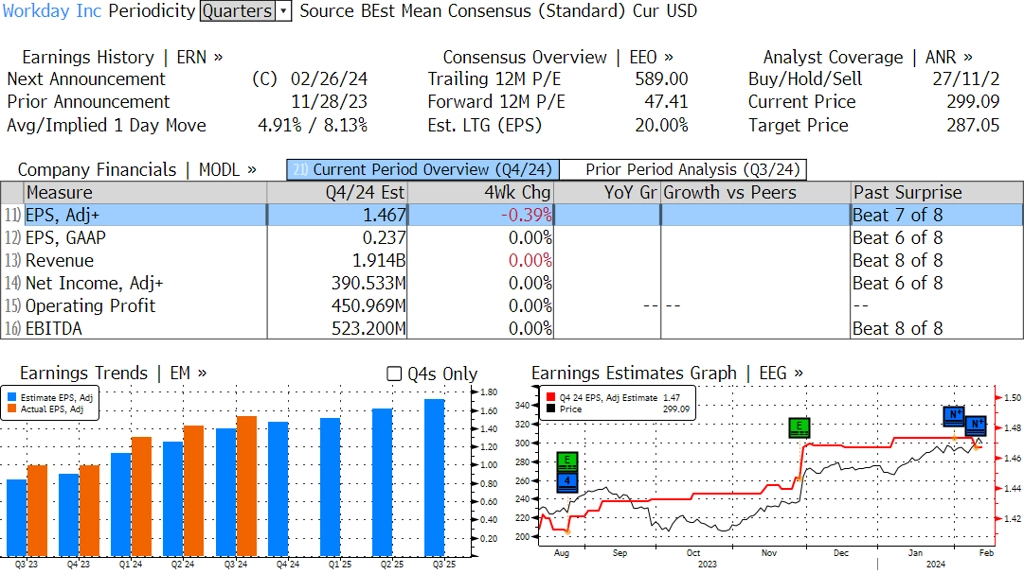Open Analyst Coverage ANR link
1024x574 pixels.
(867, 57)
